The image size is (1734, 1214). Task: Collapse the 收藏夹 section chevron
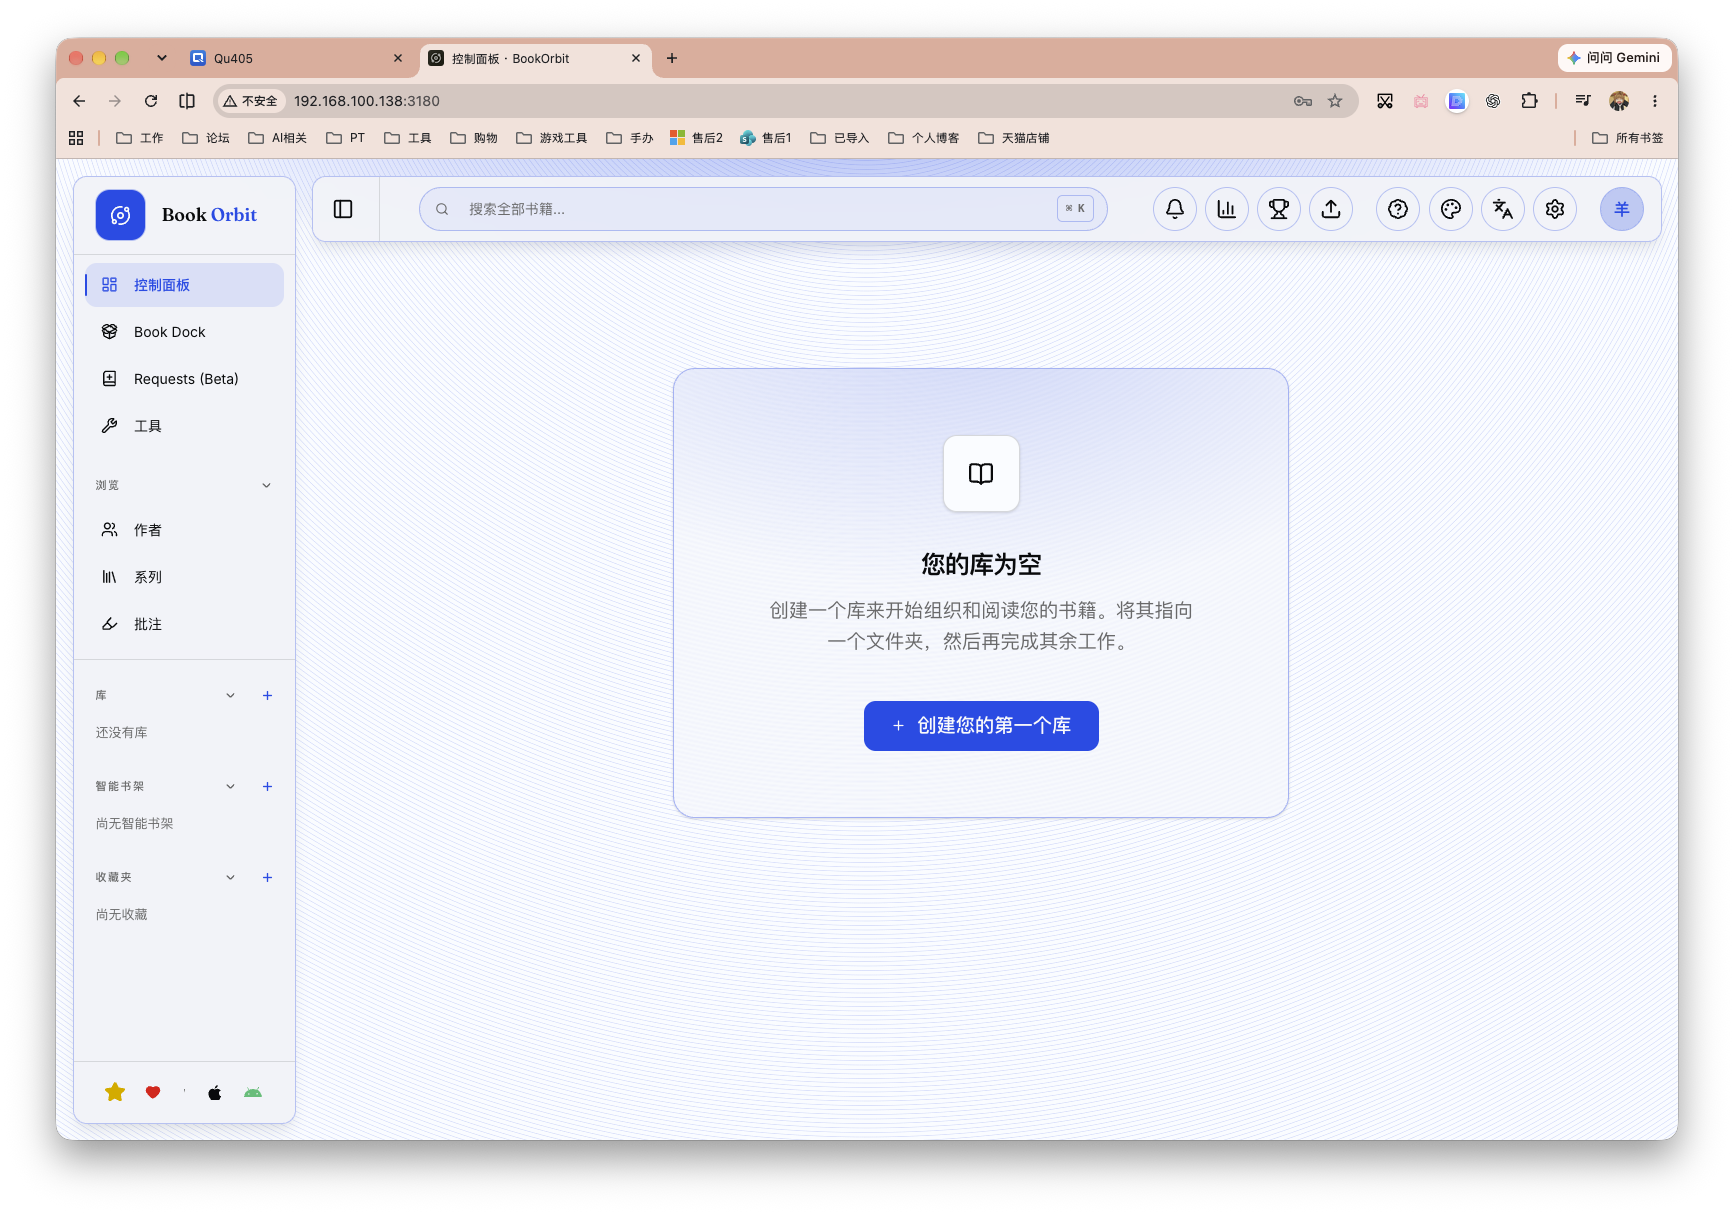click(x=230, y=877)
